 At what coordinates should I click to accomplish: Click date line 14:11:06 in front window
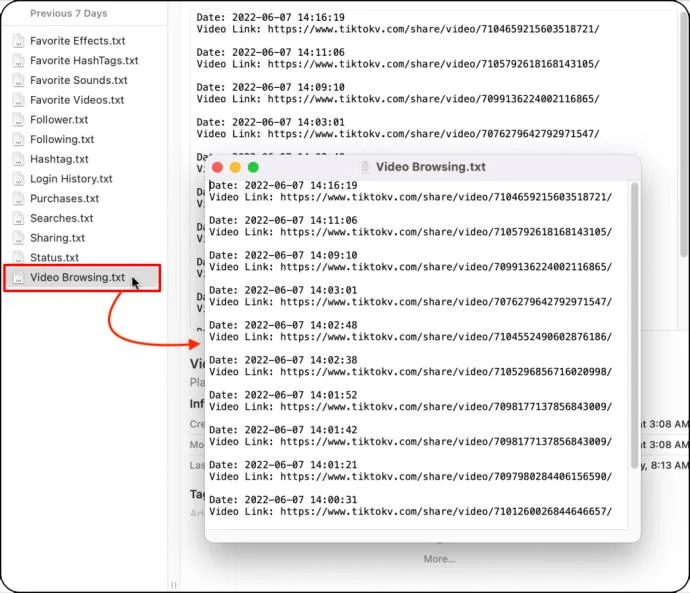(x=283, y=220)
